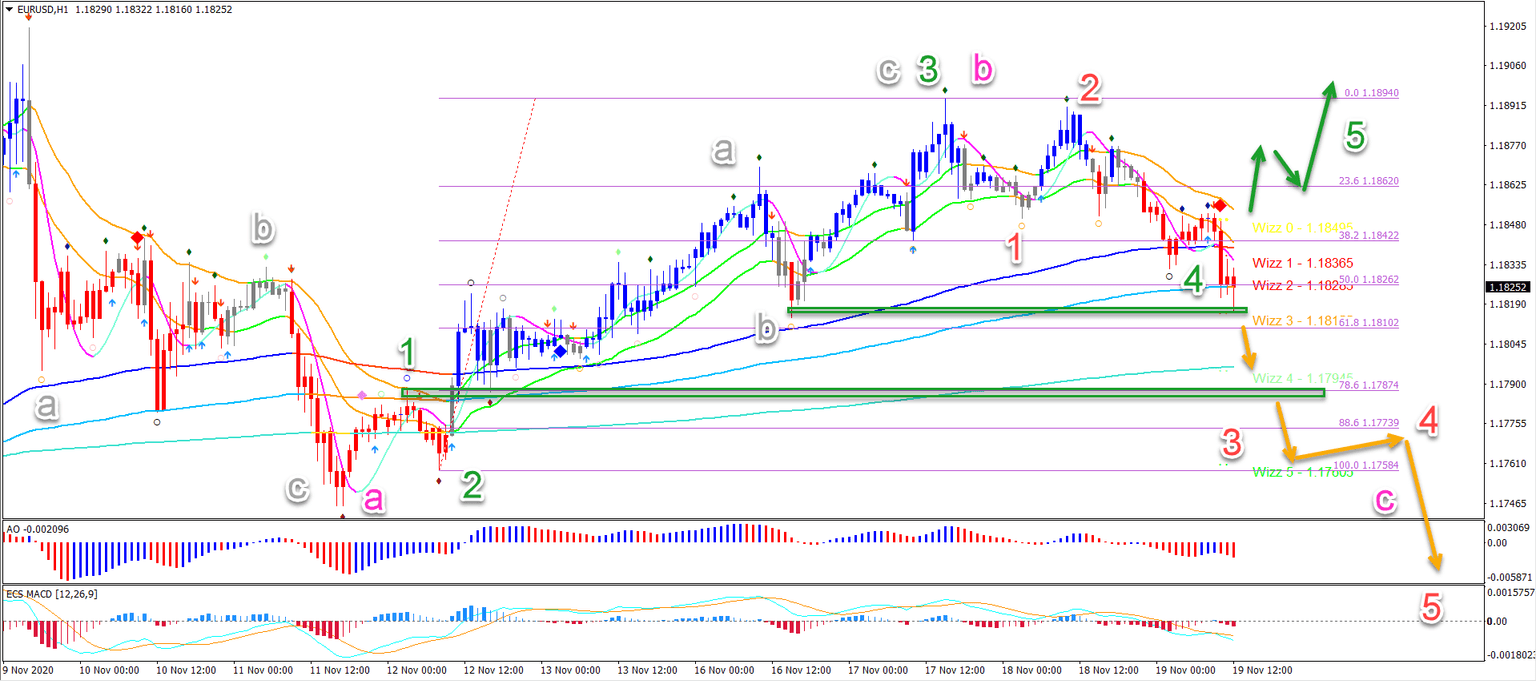Image resolution: width=1536 pixels, height=681 pixels.
Task: Open the symbol dropdown triangle beside EURUSD,H1
Action: click(10, 10)
